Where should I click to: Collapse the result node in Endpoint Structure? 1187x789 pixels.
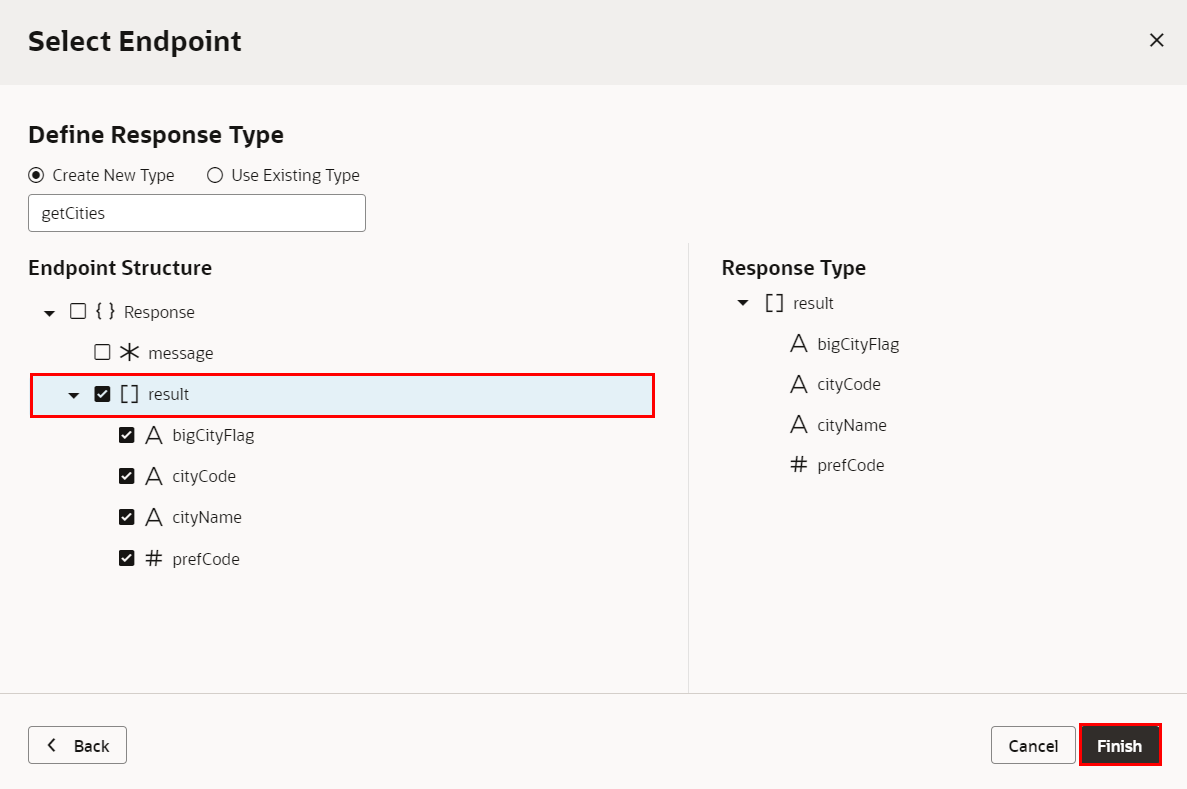click(x=73, y=395)
